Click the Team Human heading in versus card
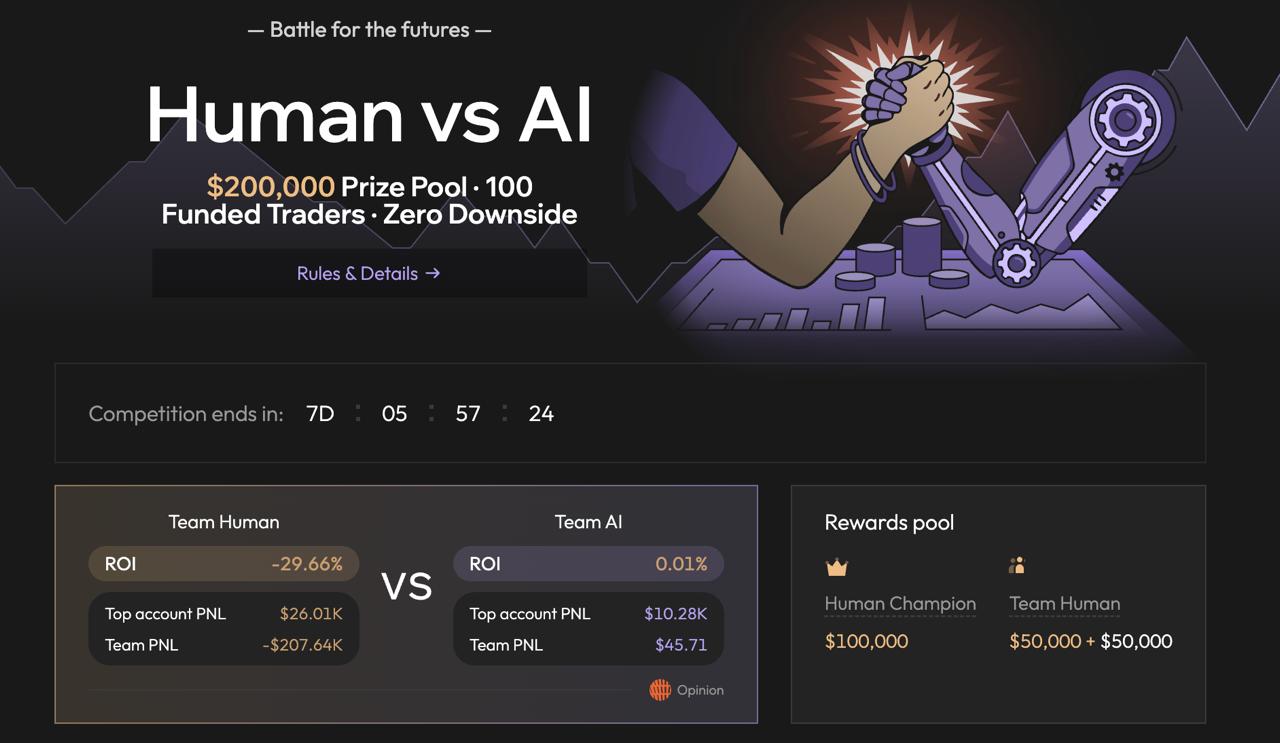Screen dimensions: 1280x743 224,522
